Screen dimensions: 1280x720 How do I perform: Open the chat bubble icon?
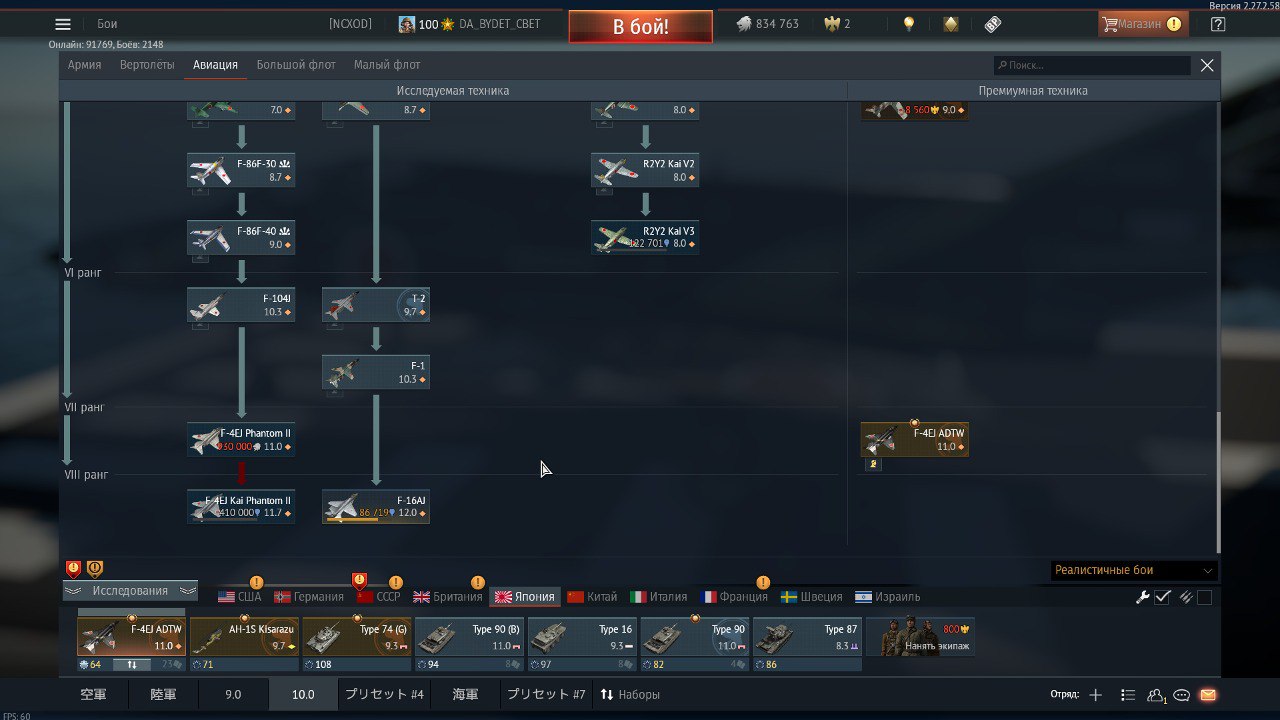pos(1182,695)
